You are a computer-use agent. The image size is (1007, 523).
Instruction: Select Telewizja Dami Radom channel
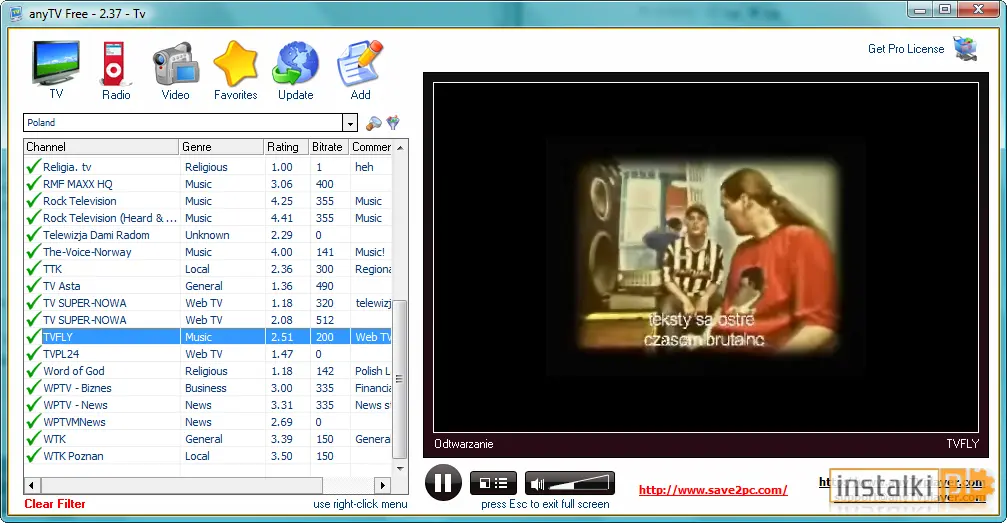coord(208,235)
